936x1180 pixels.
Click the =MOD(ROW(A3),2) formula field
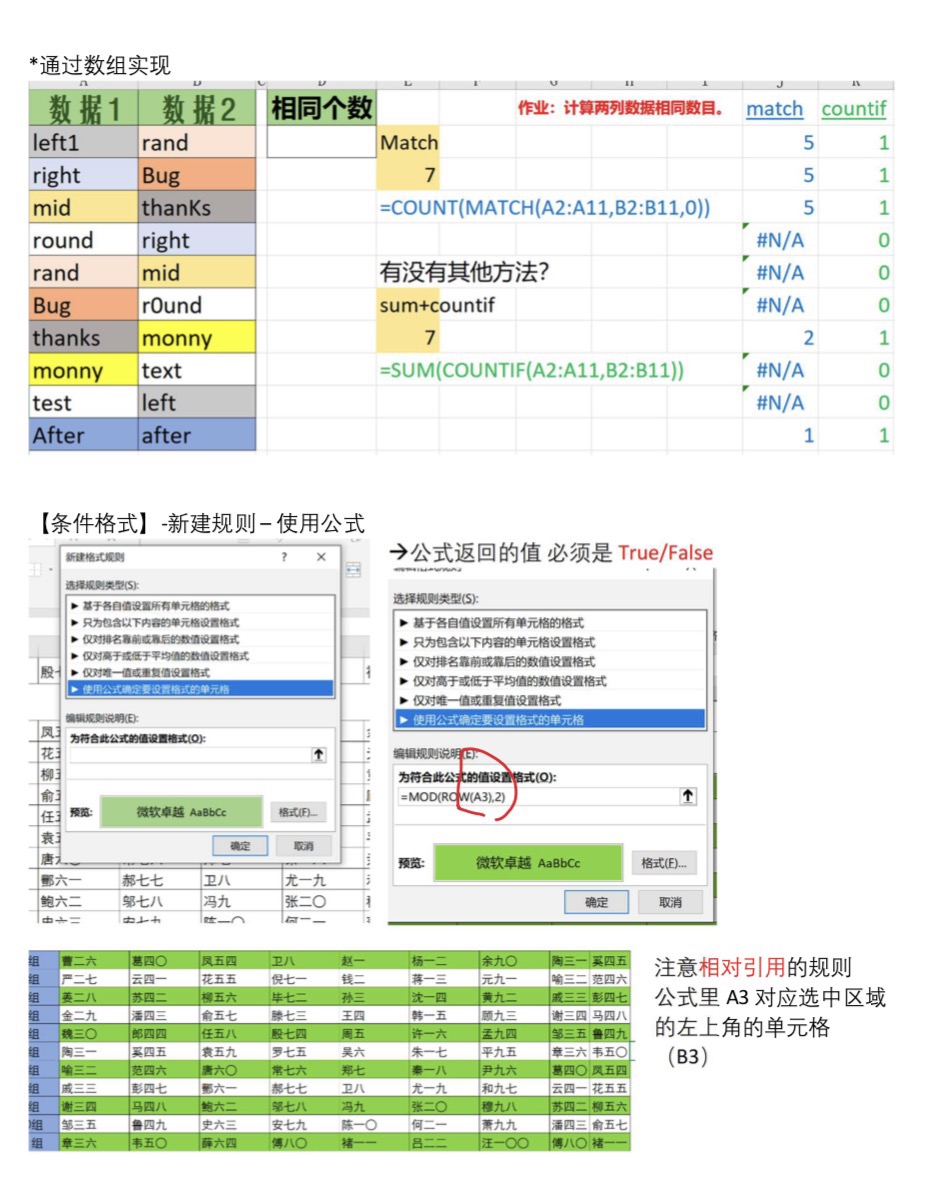(538, 796)
